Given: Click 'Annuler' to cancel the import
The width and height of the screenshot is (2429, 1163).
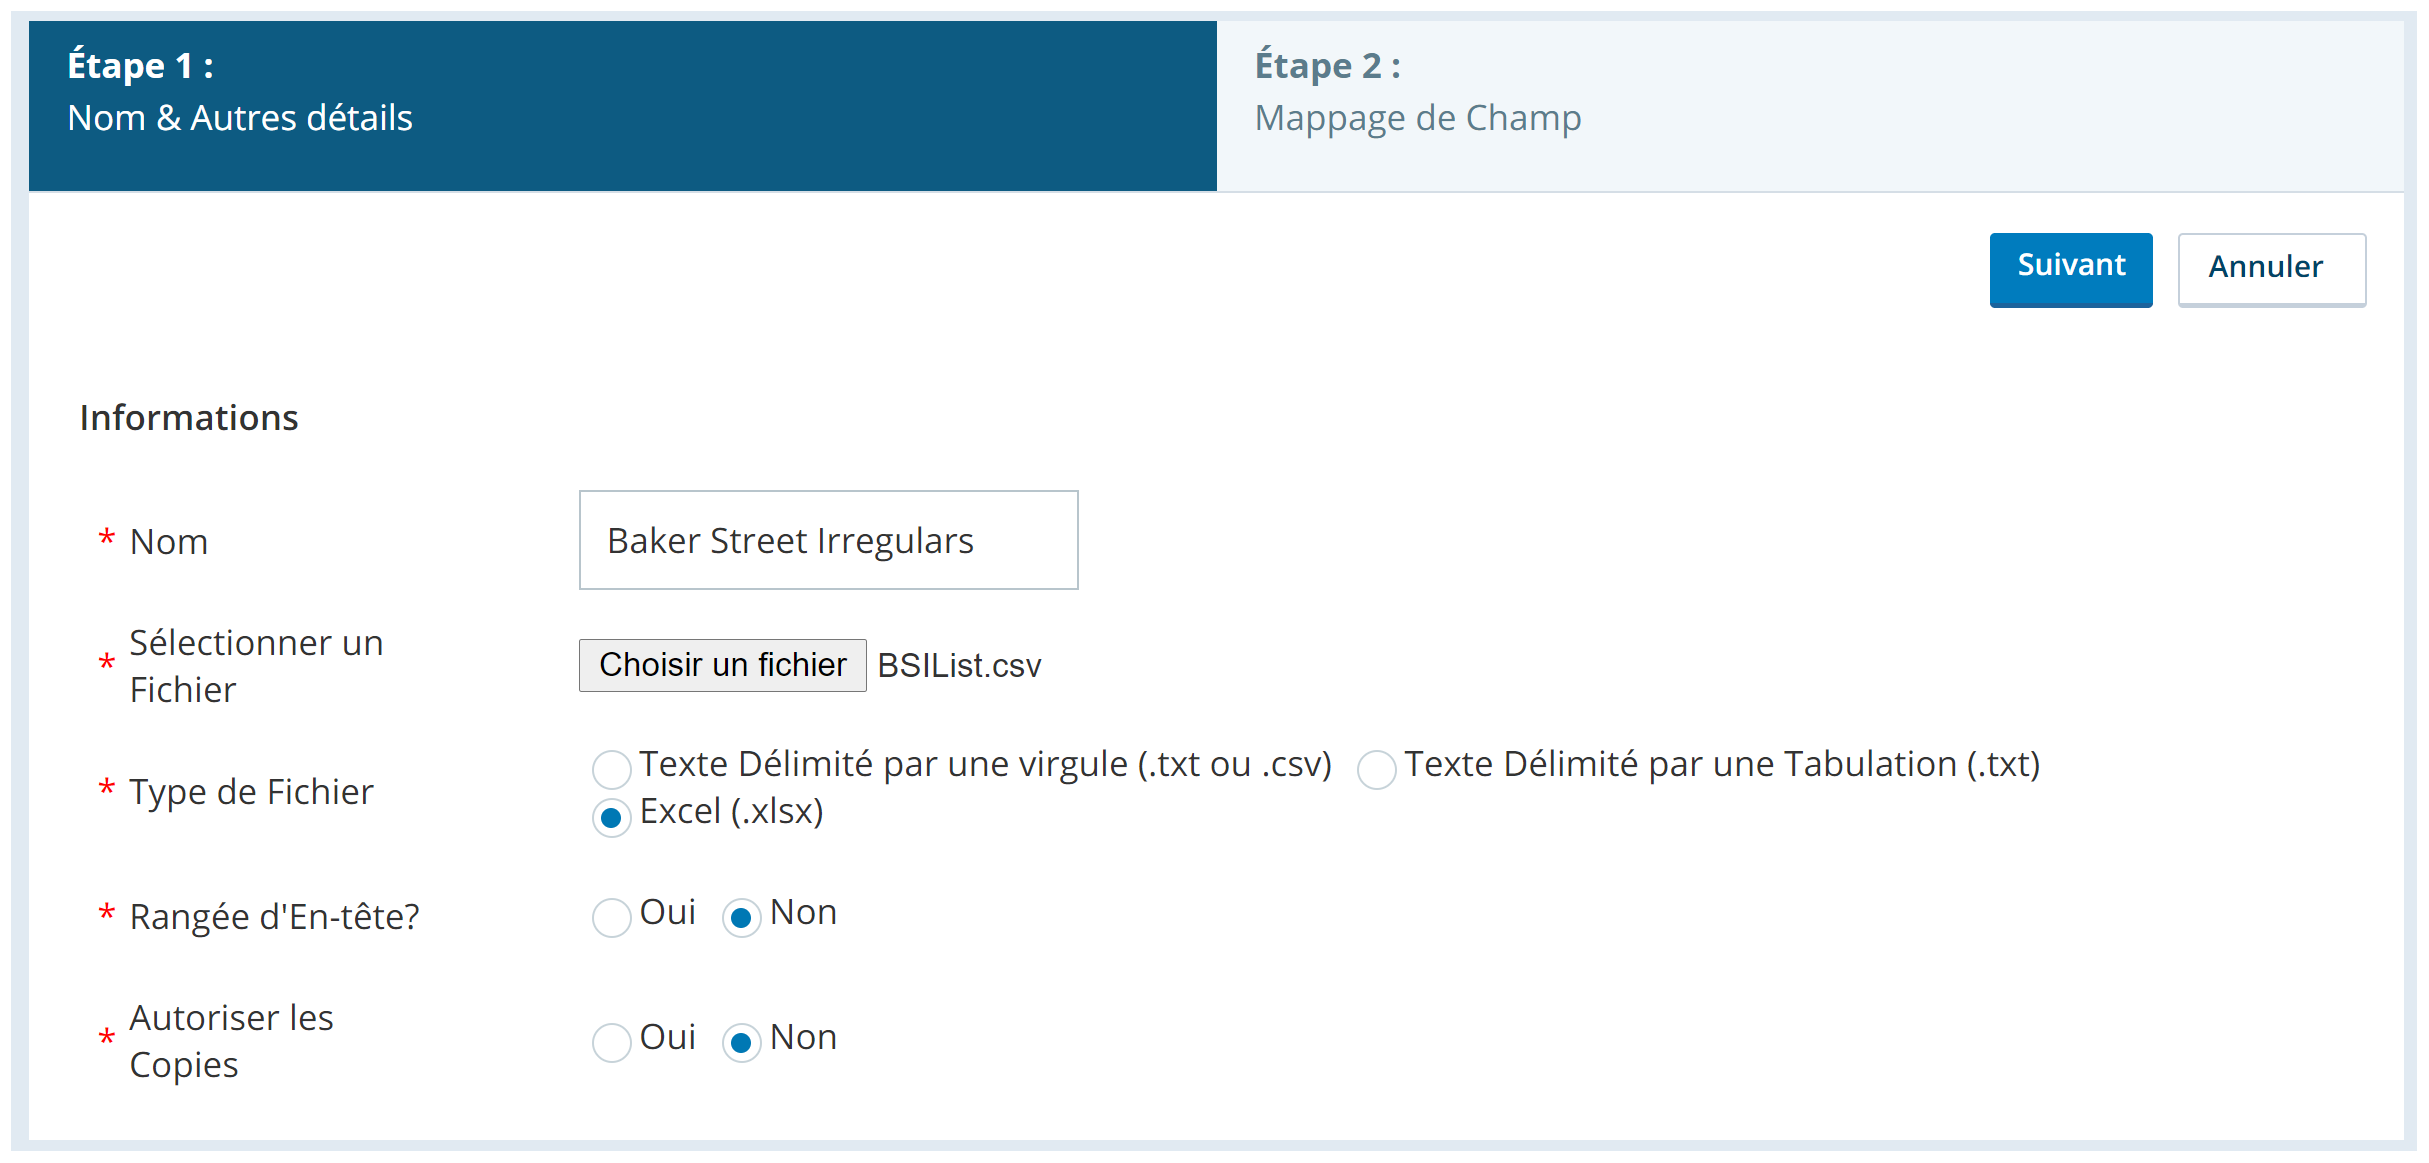Looking at the screenshot, I should (2266, 265).
